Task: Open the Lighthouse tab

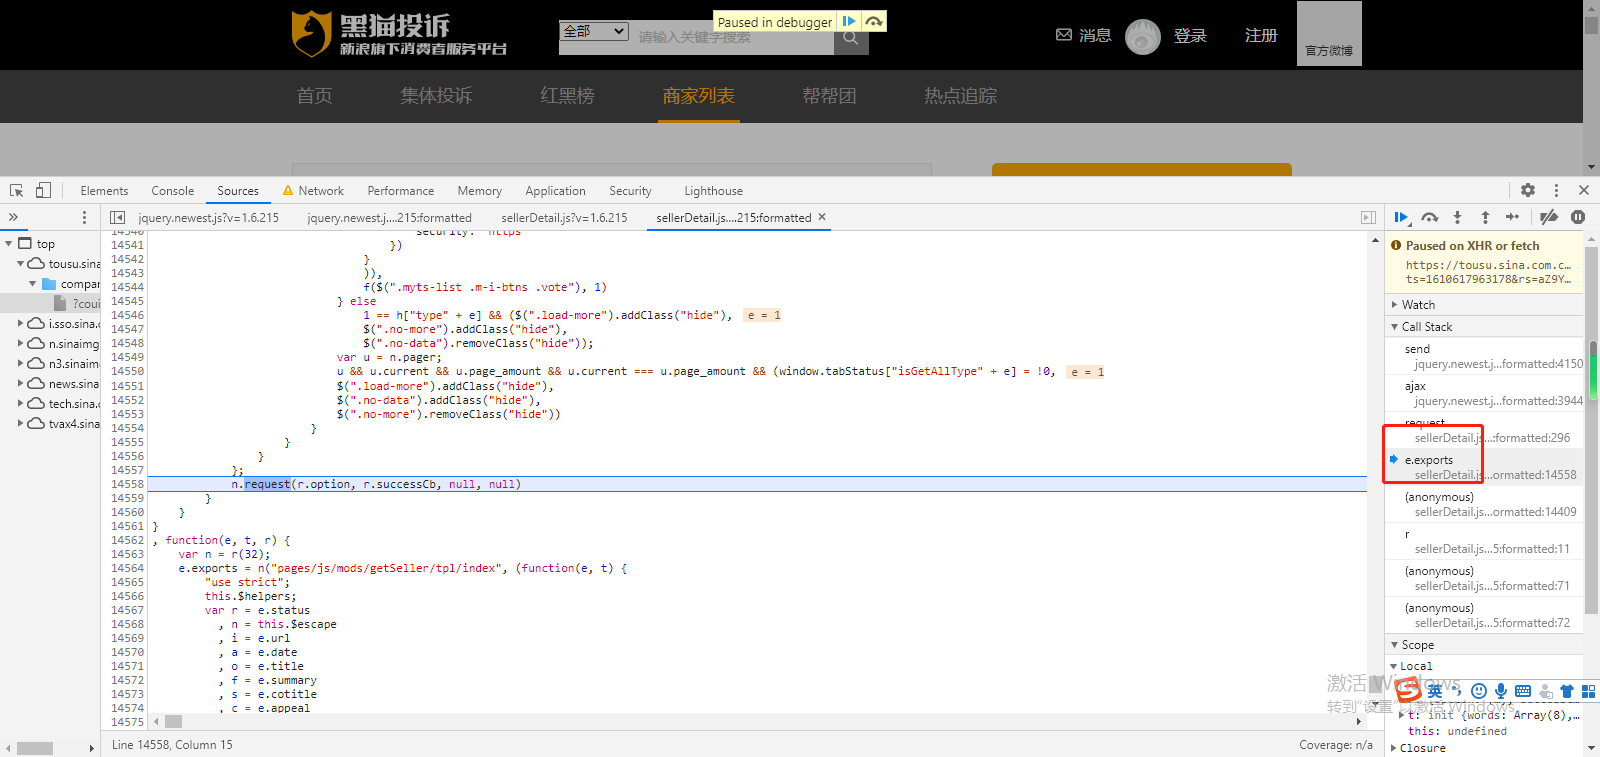Action: [x=713, y=191]
